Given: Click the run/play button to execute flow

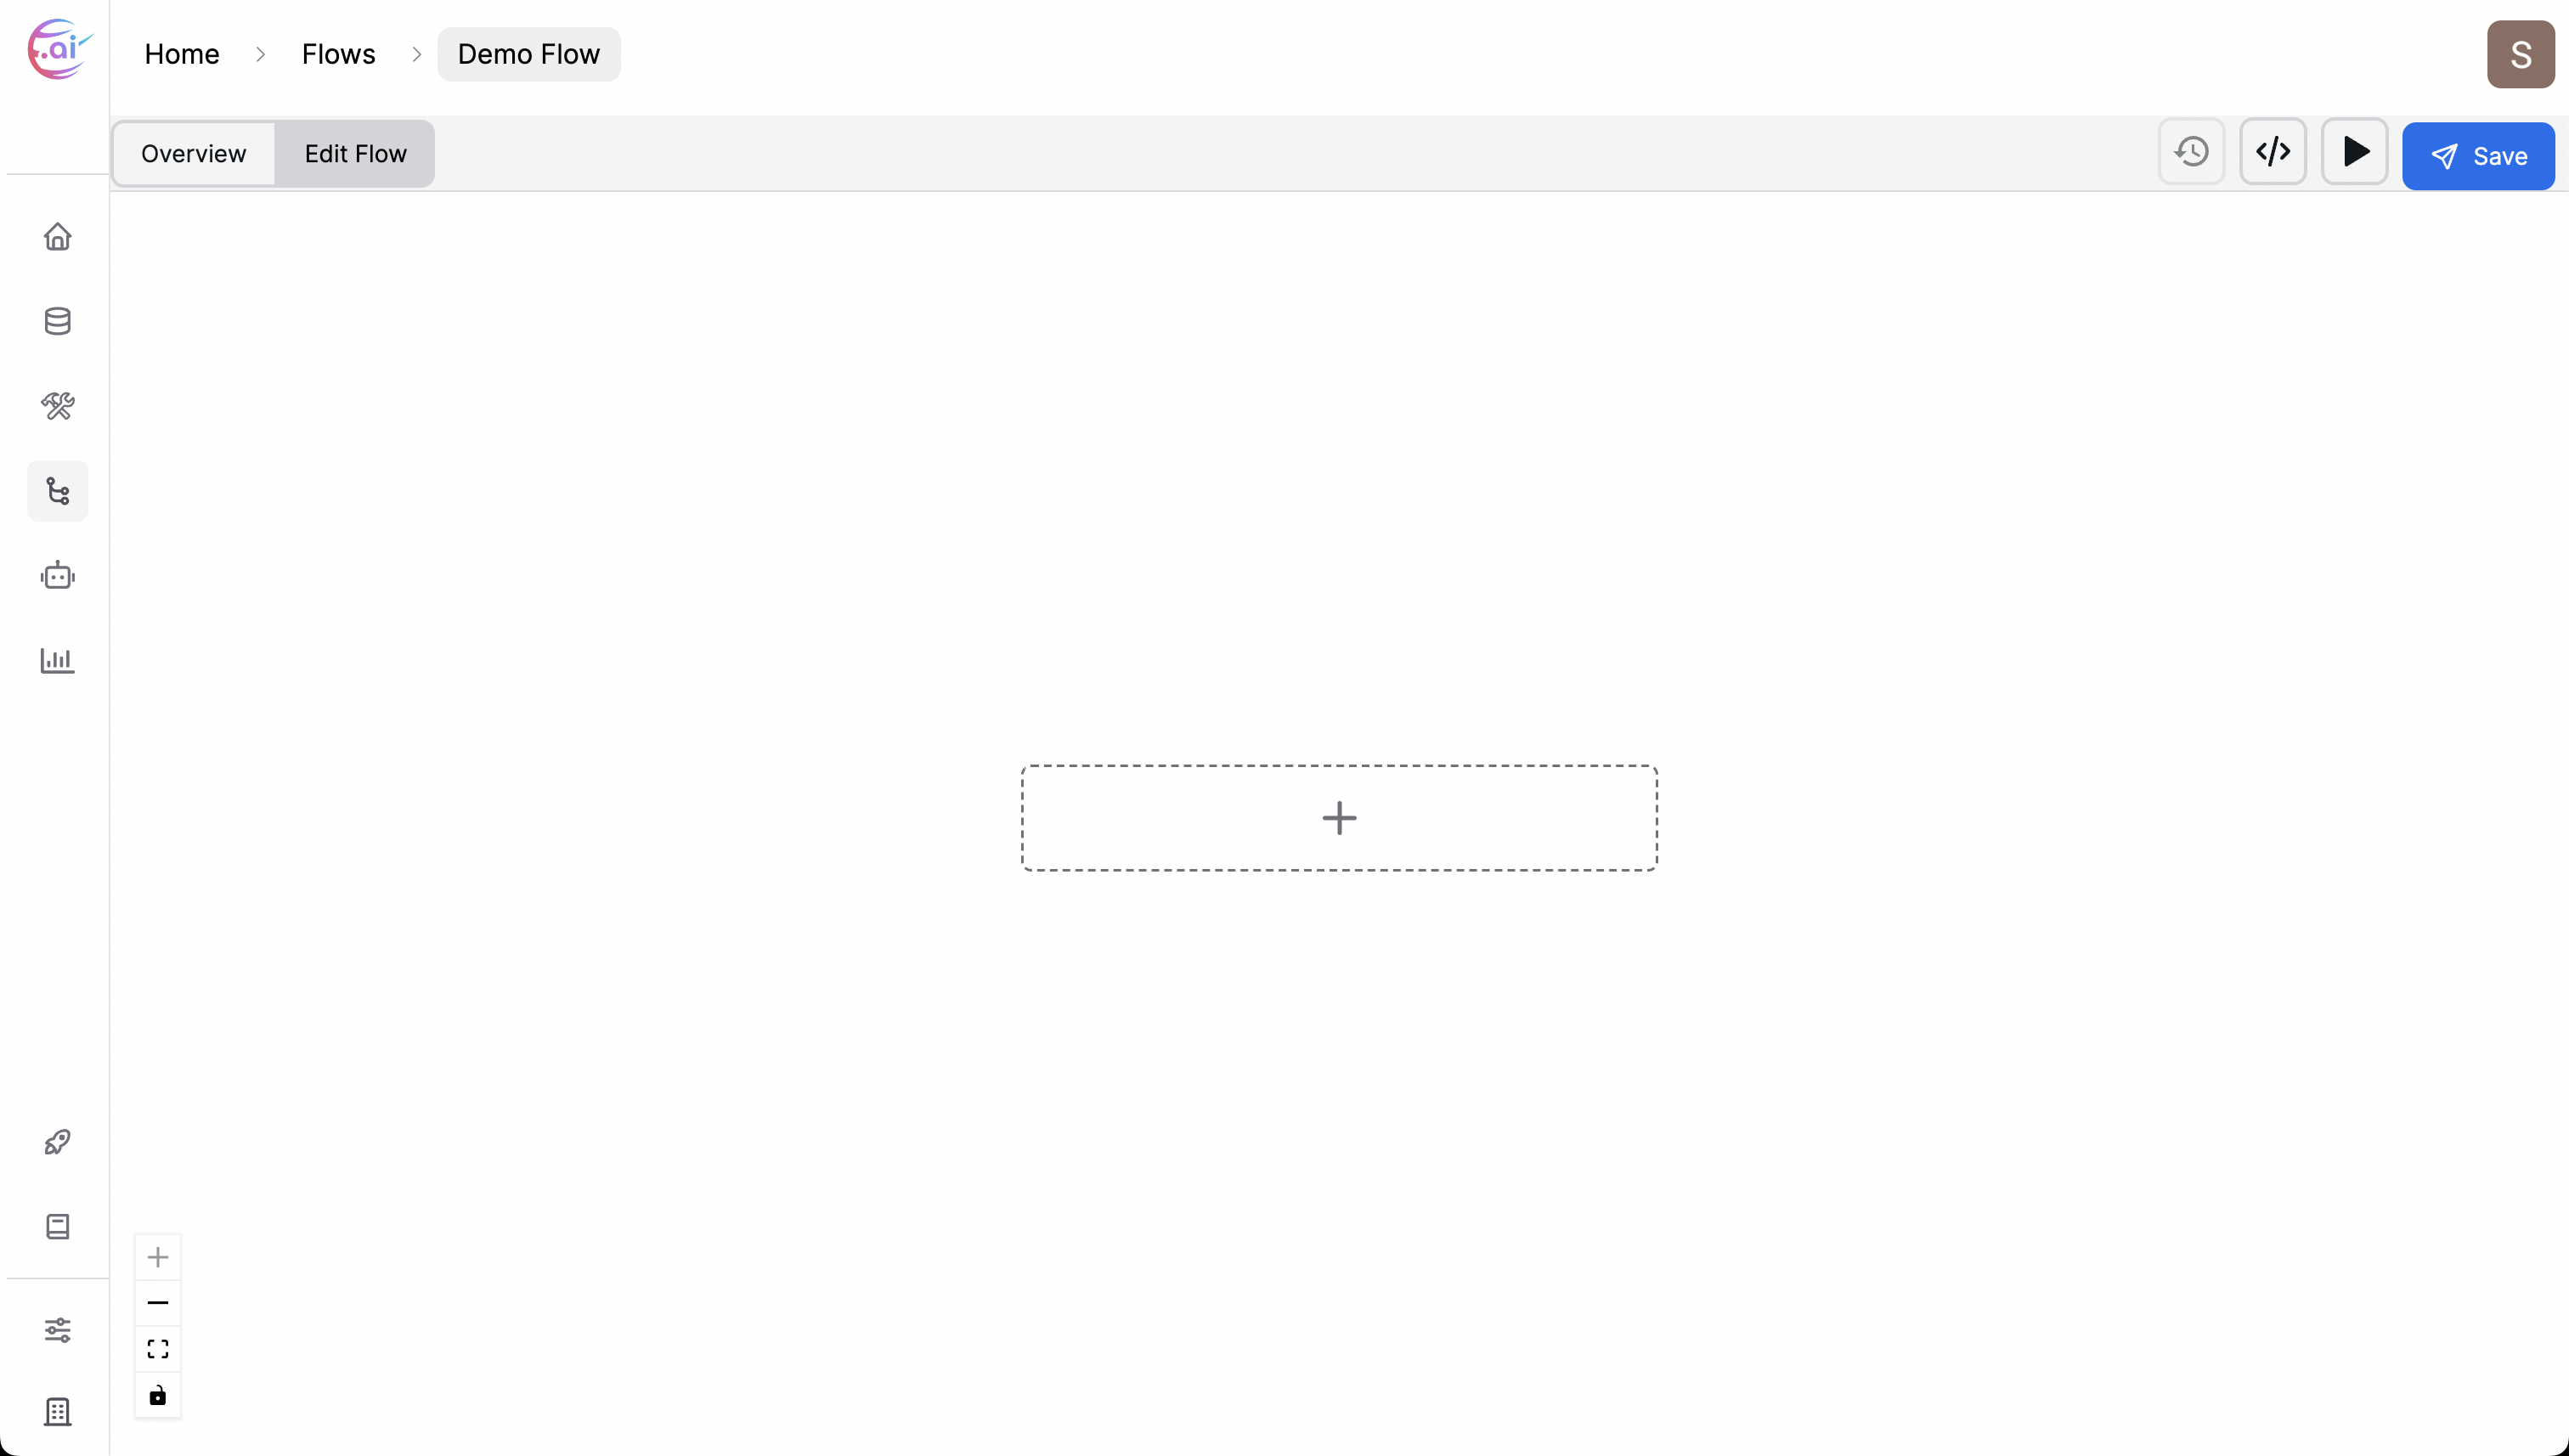Looking at the screenshot, I should pos(2354,152).
